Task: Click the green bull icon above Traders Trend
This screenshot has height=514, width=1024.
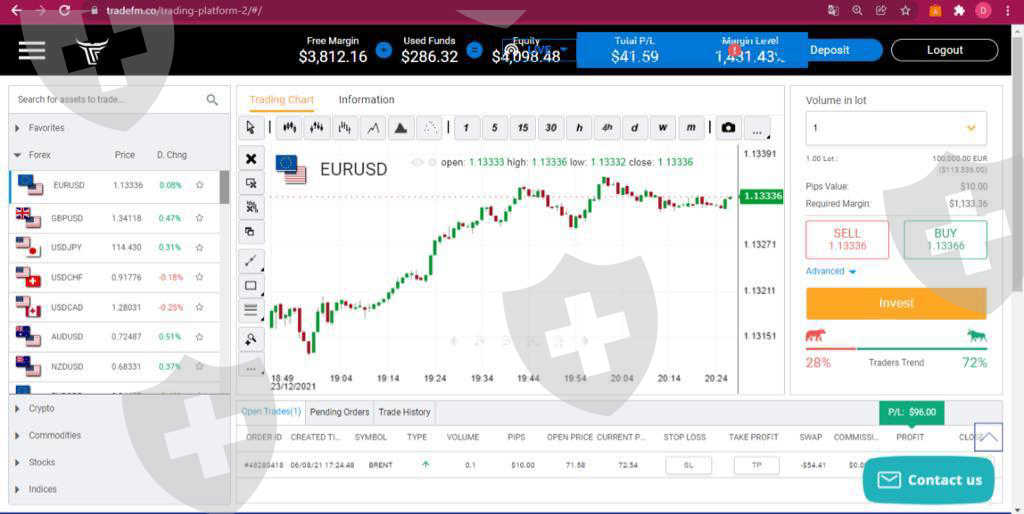Action: 976,336
